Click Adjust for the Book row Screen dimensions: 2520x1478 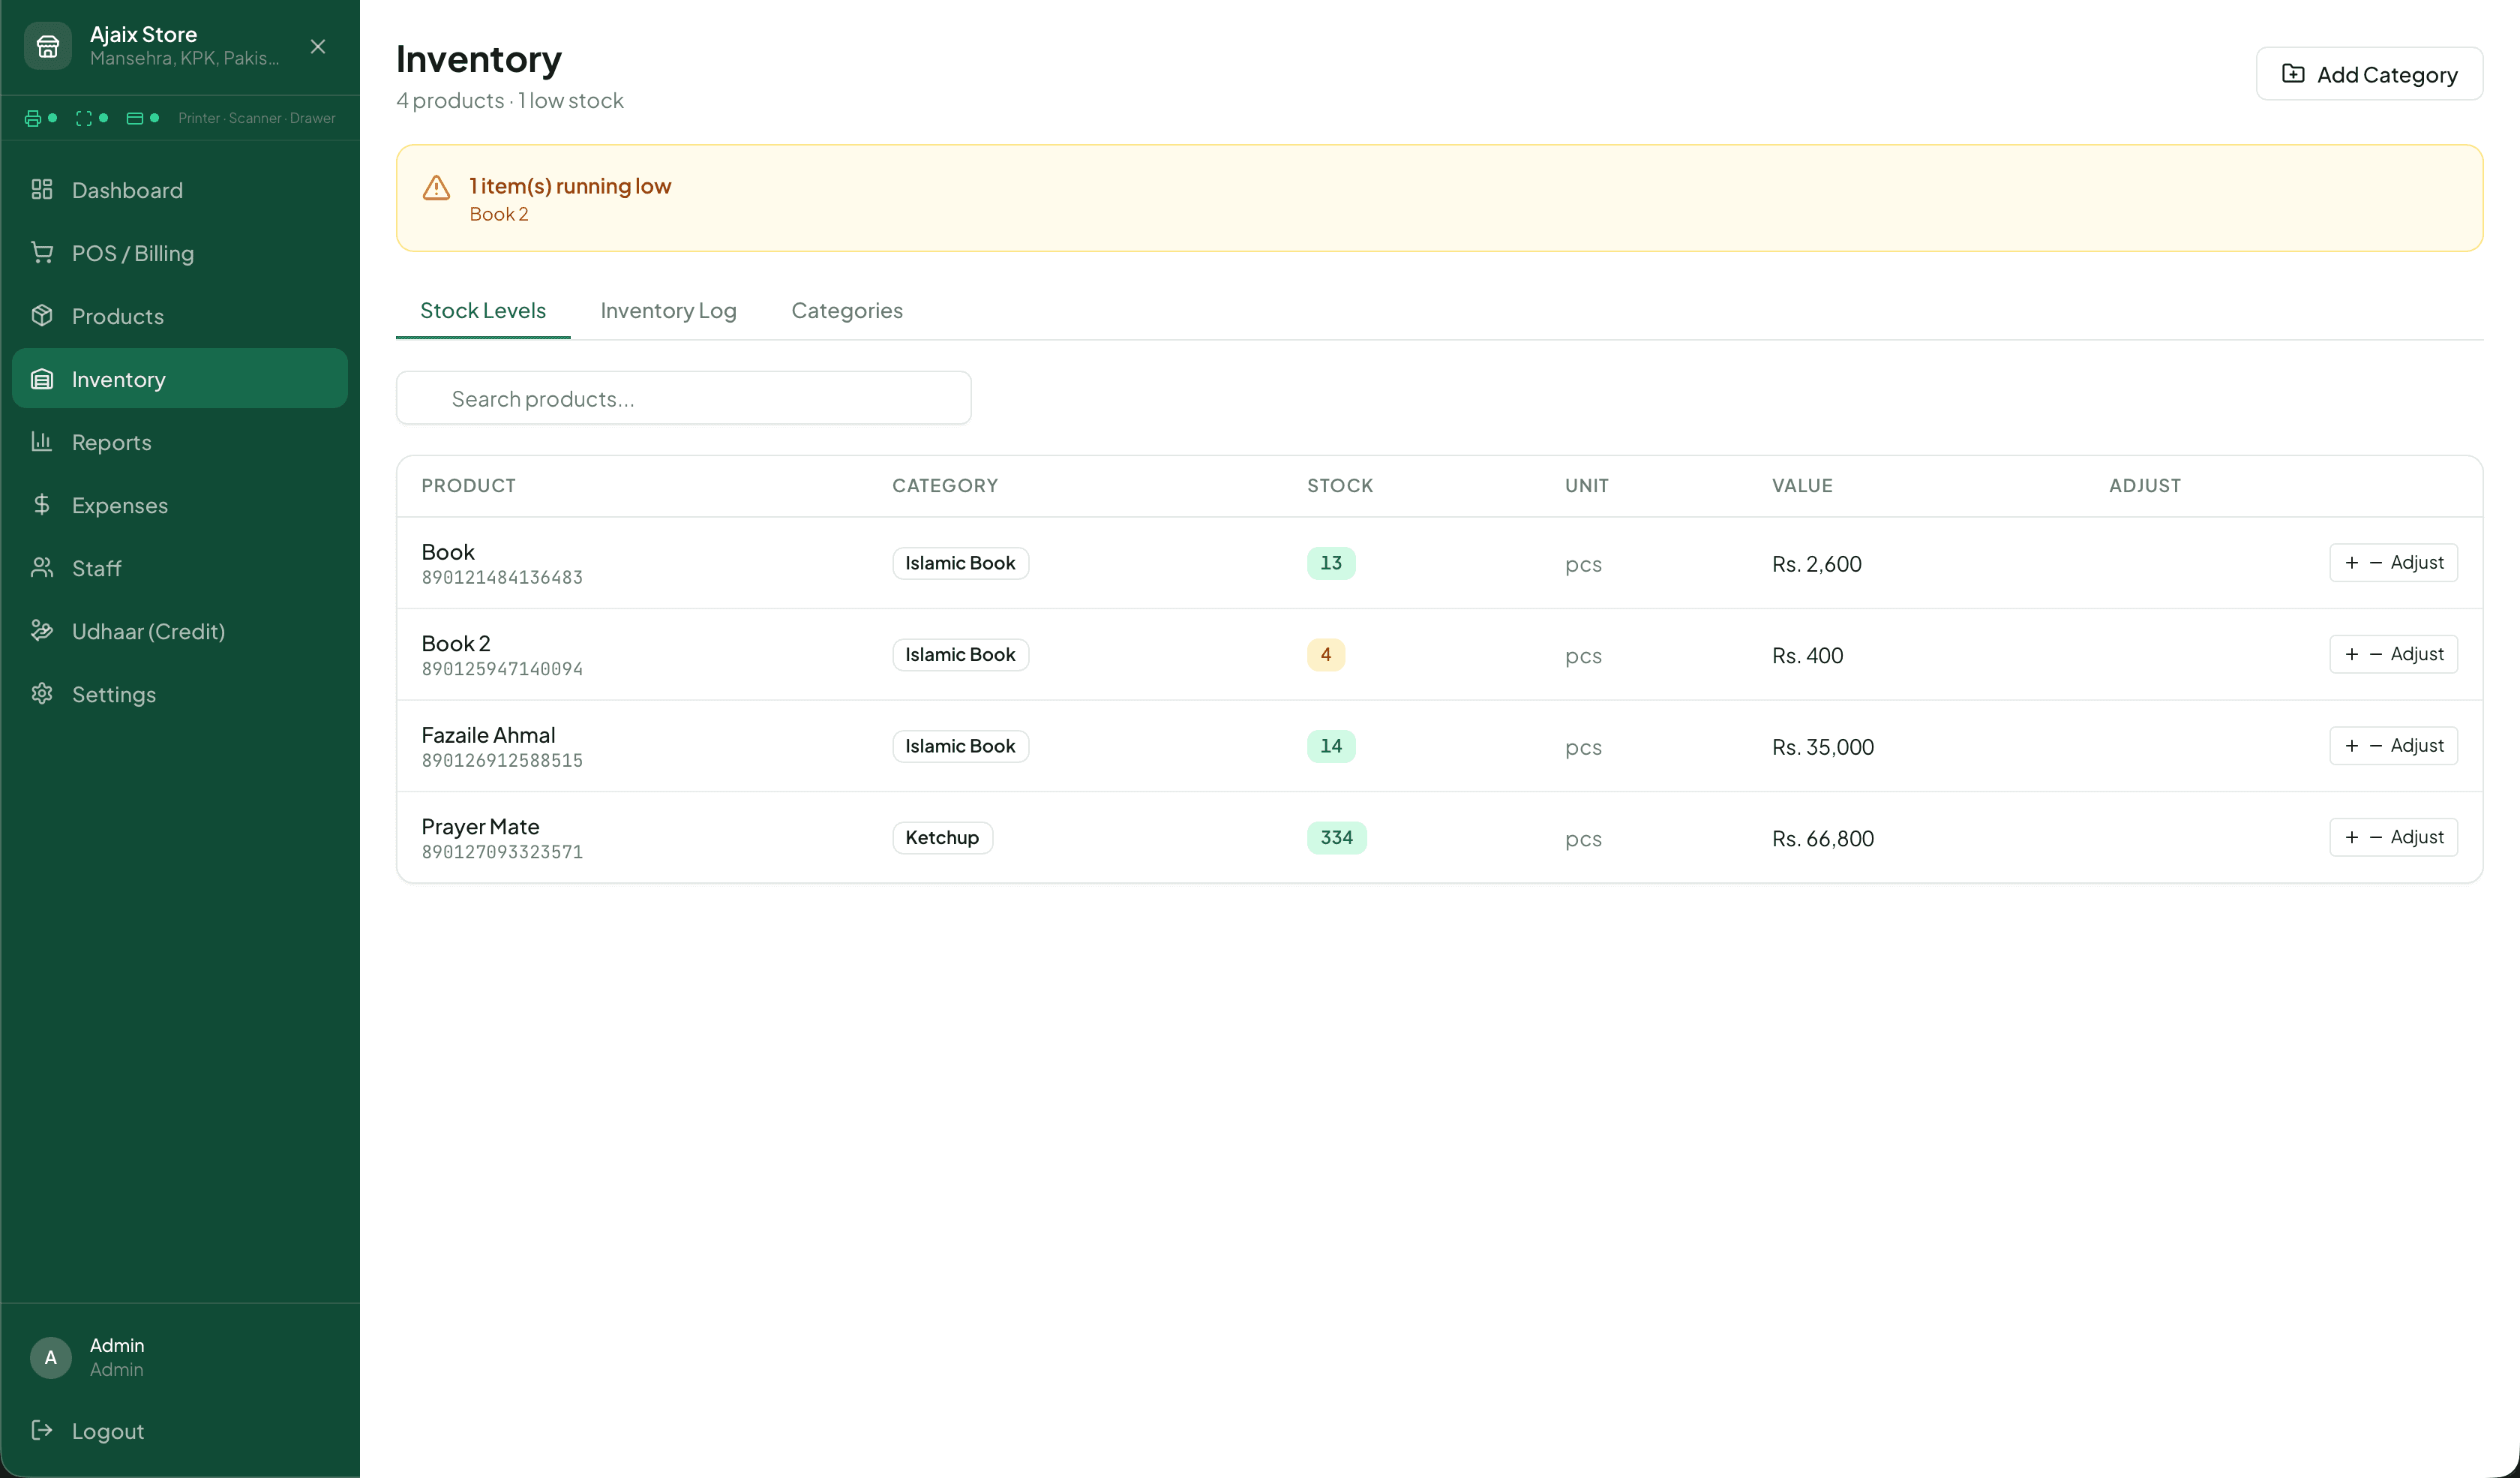[x=2417, y=562]
